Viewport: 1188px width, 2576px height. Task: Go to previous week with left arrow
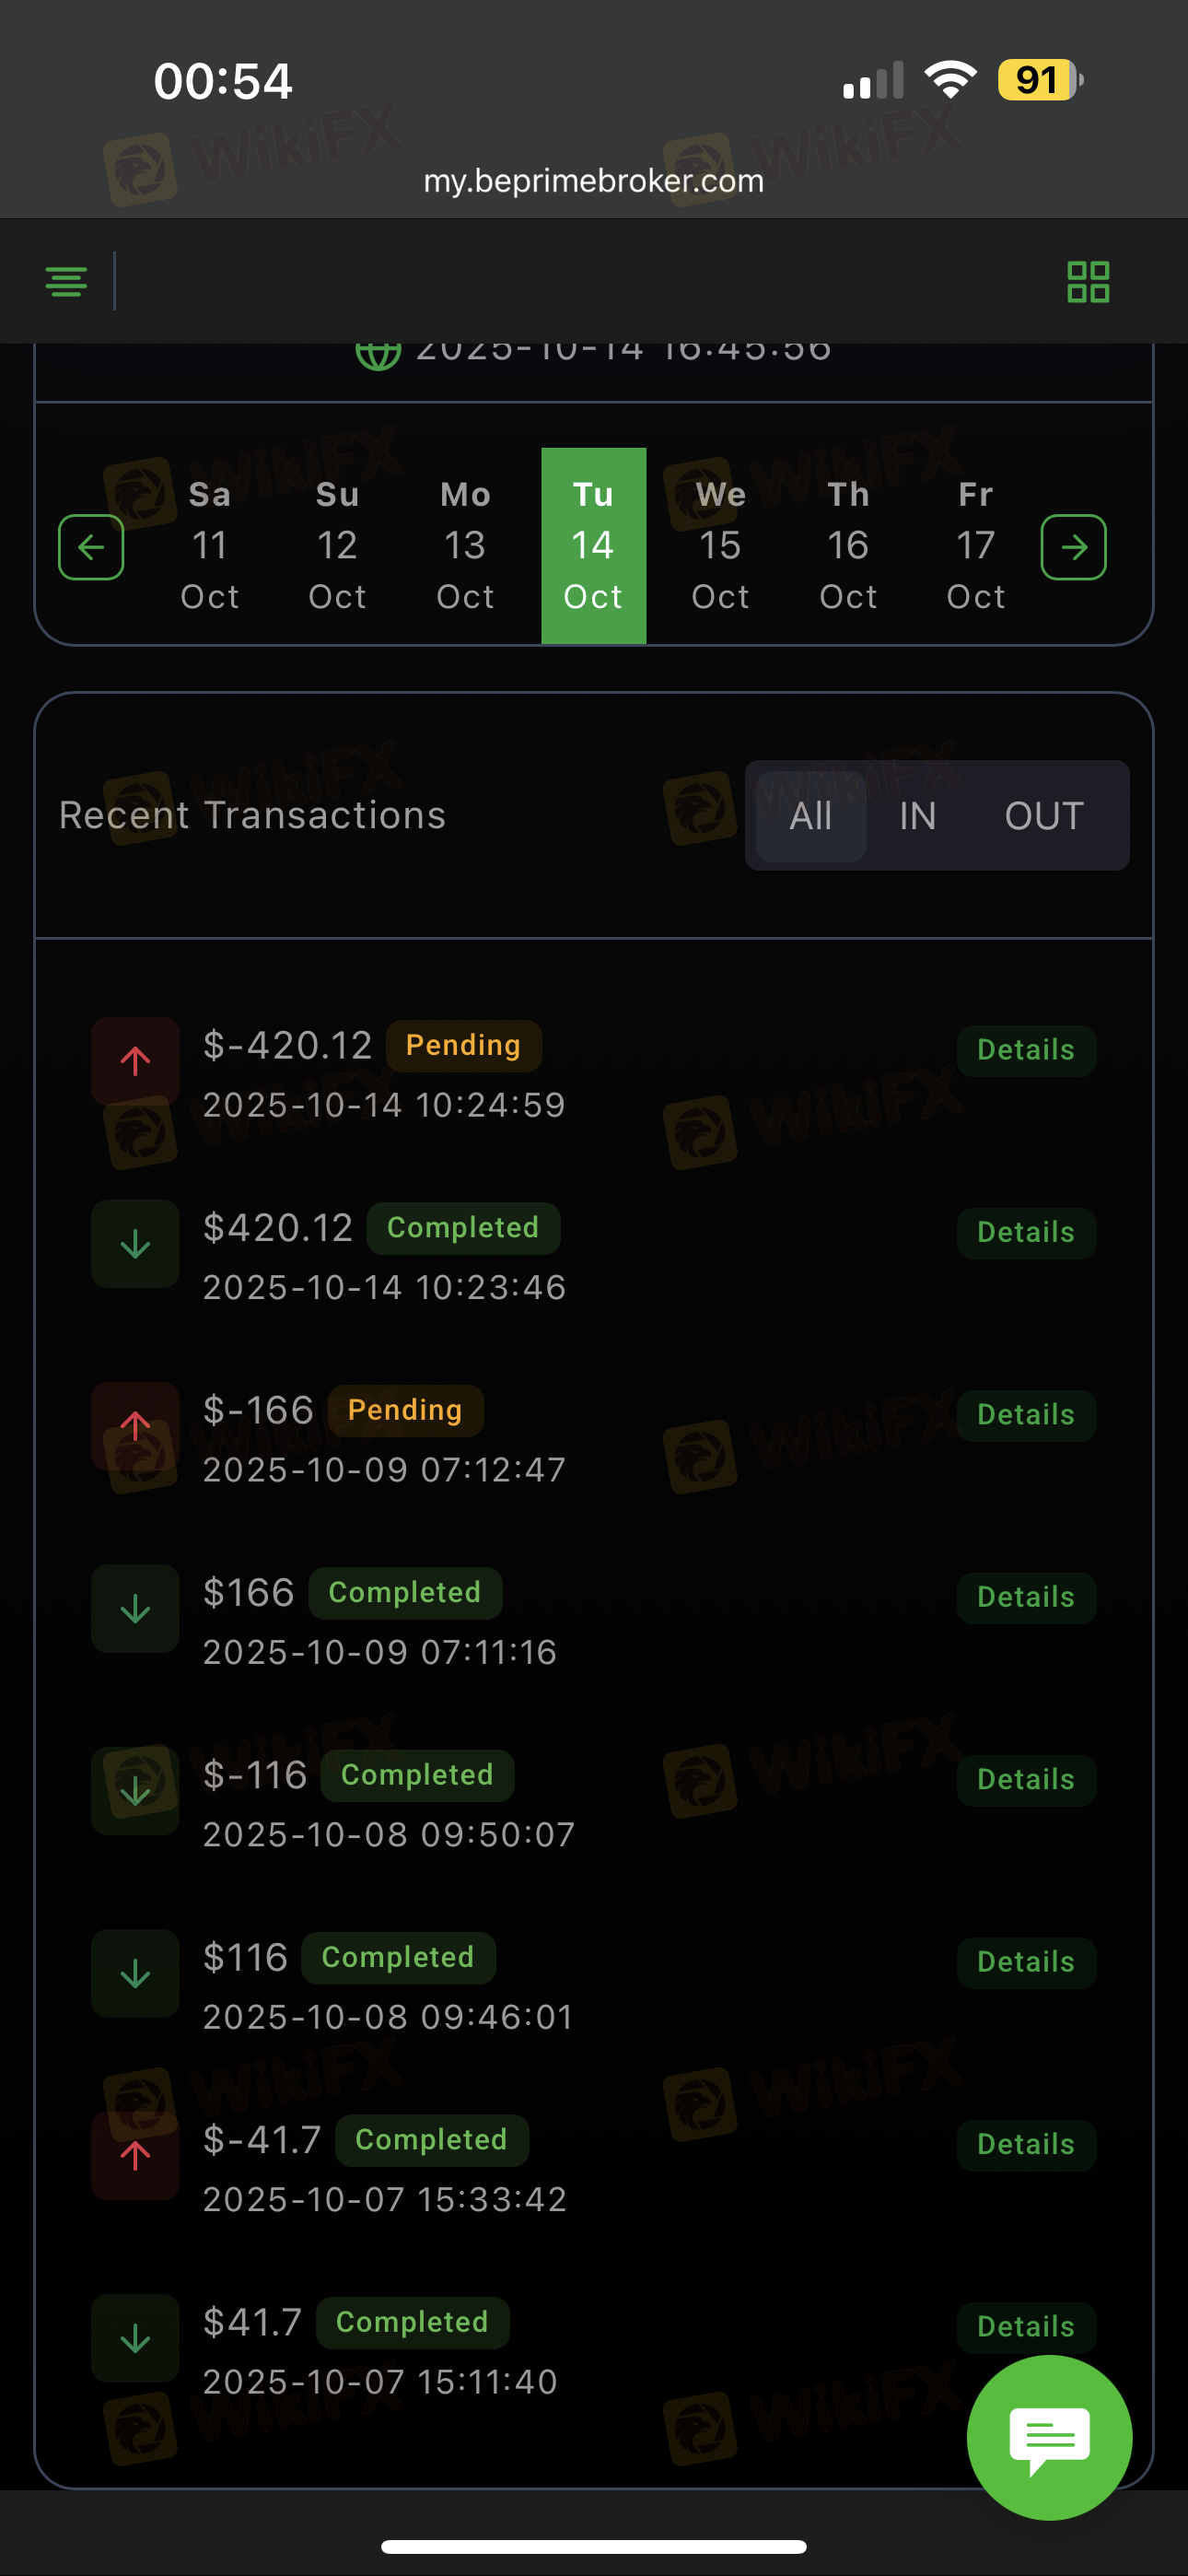91,547
